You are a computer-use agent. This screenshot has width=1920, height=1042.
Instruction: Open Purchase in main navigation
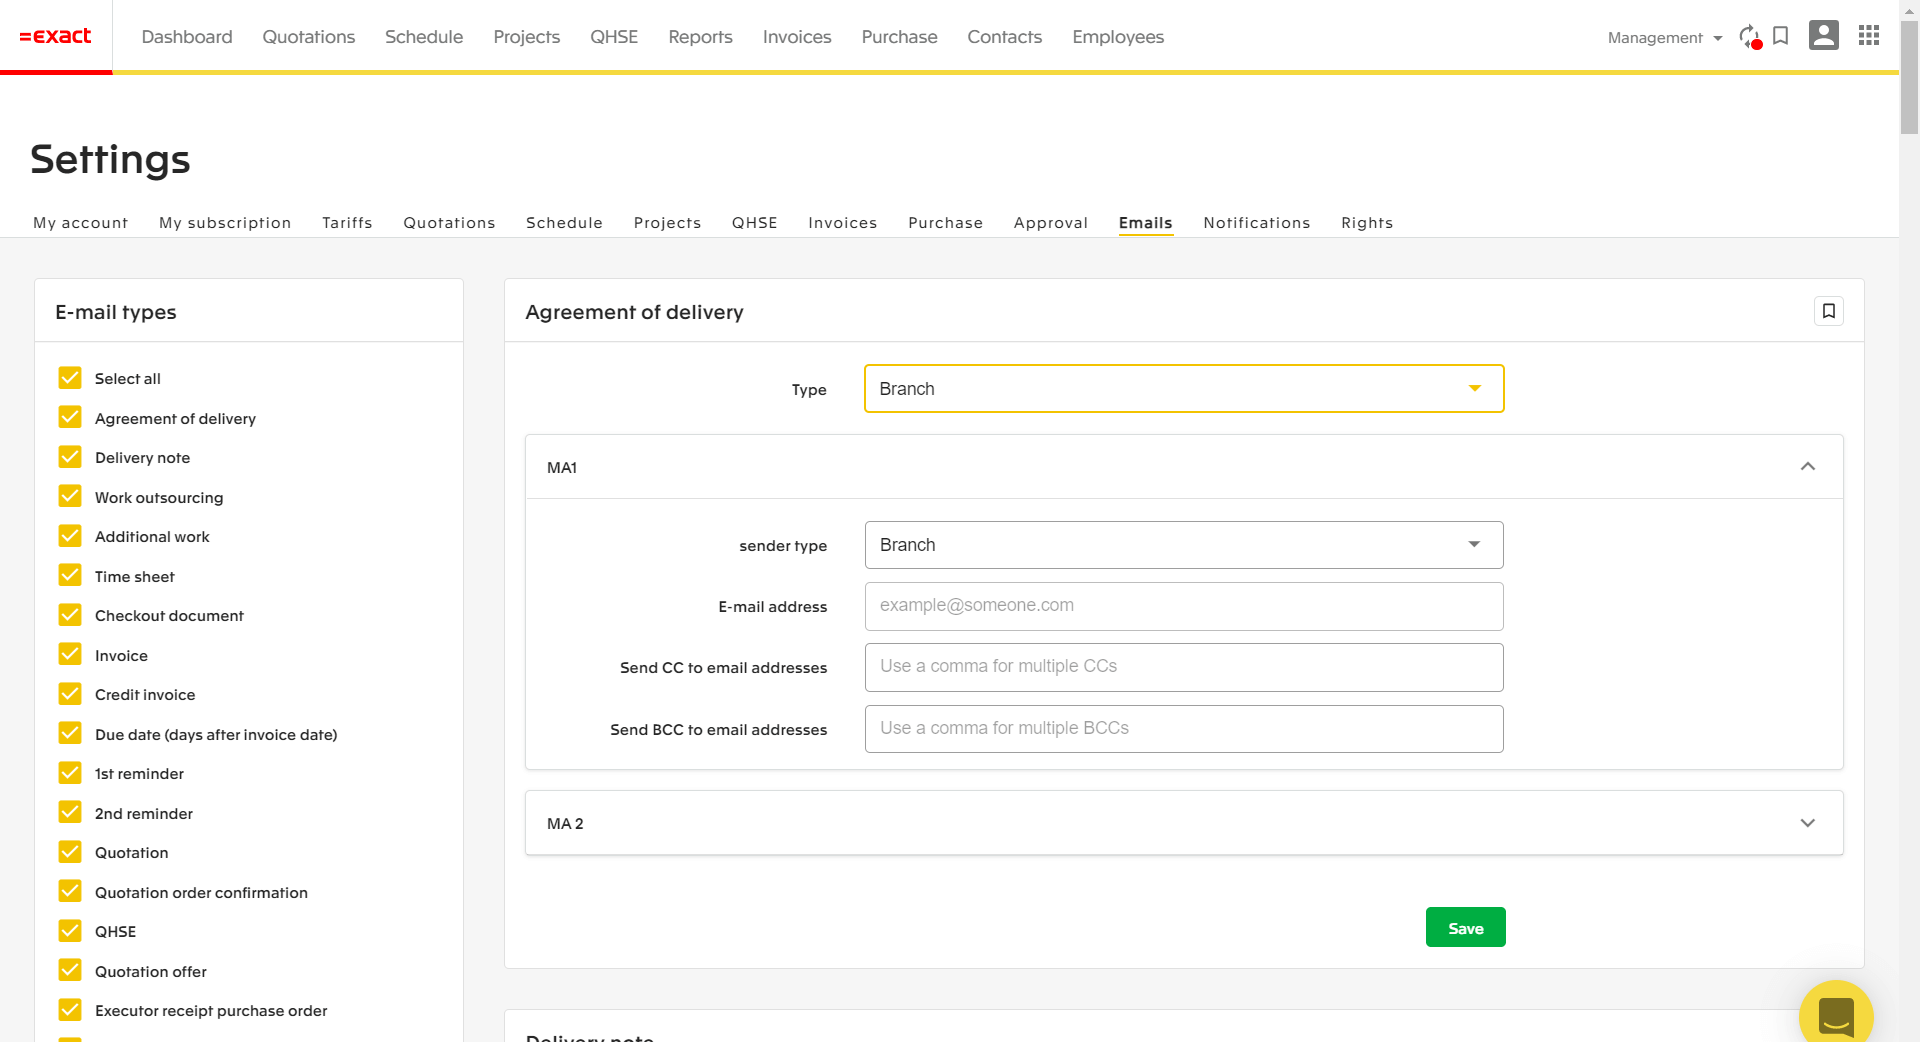tap(900, 37)
